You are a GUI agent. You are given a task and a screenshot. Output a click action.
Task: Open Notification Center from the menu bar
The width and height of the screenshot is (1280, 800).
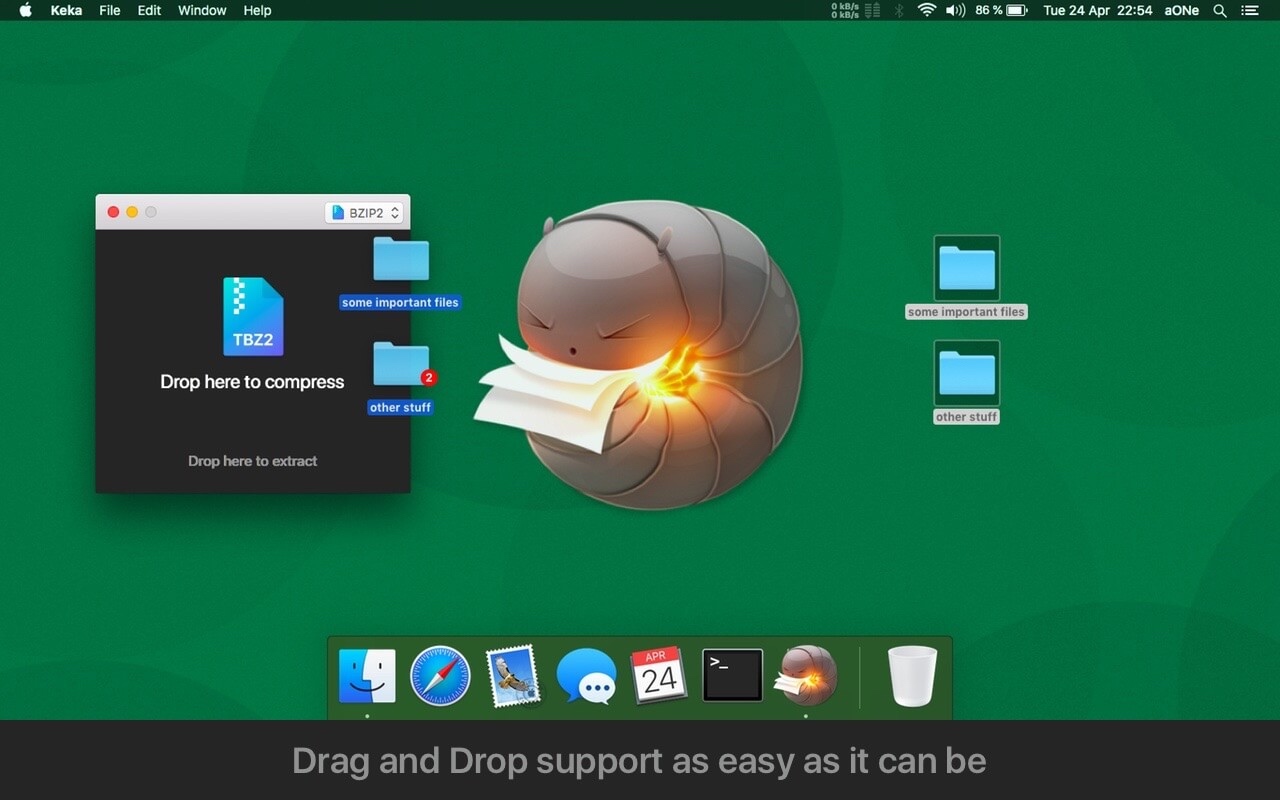tap(1250, 11)
